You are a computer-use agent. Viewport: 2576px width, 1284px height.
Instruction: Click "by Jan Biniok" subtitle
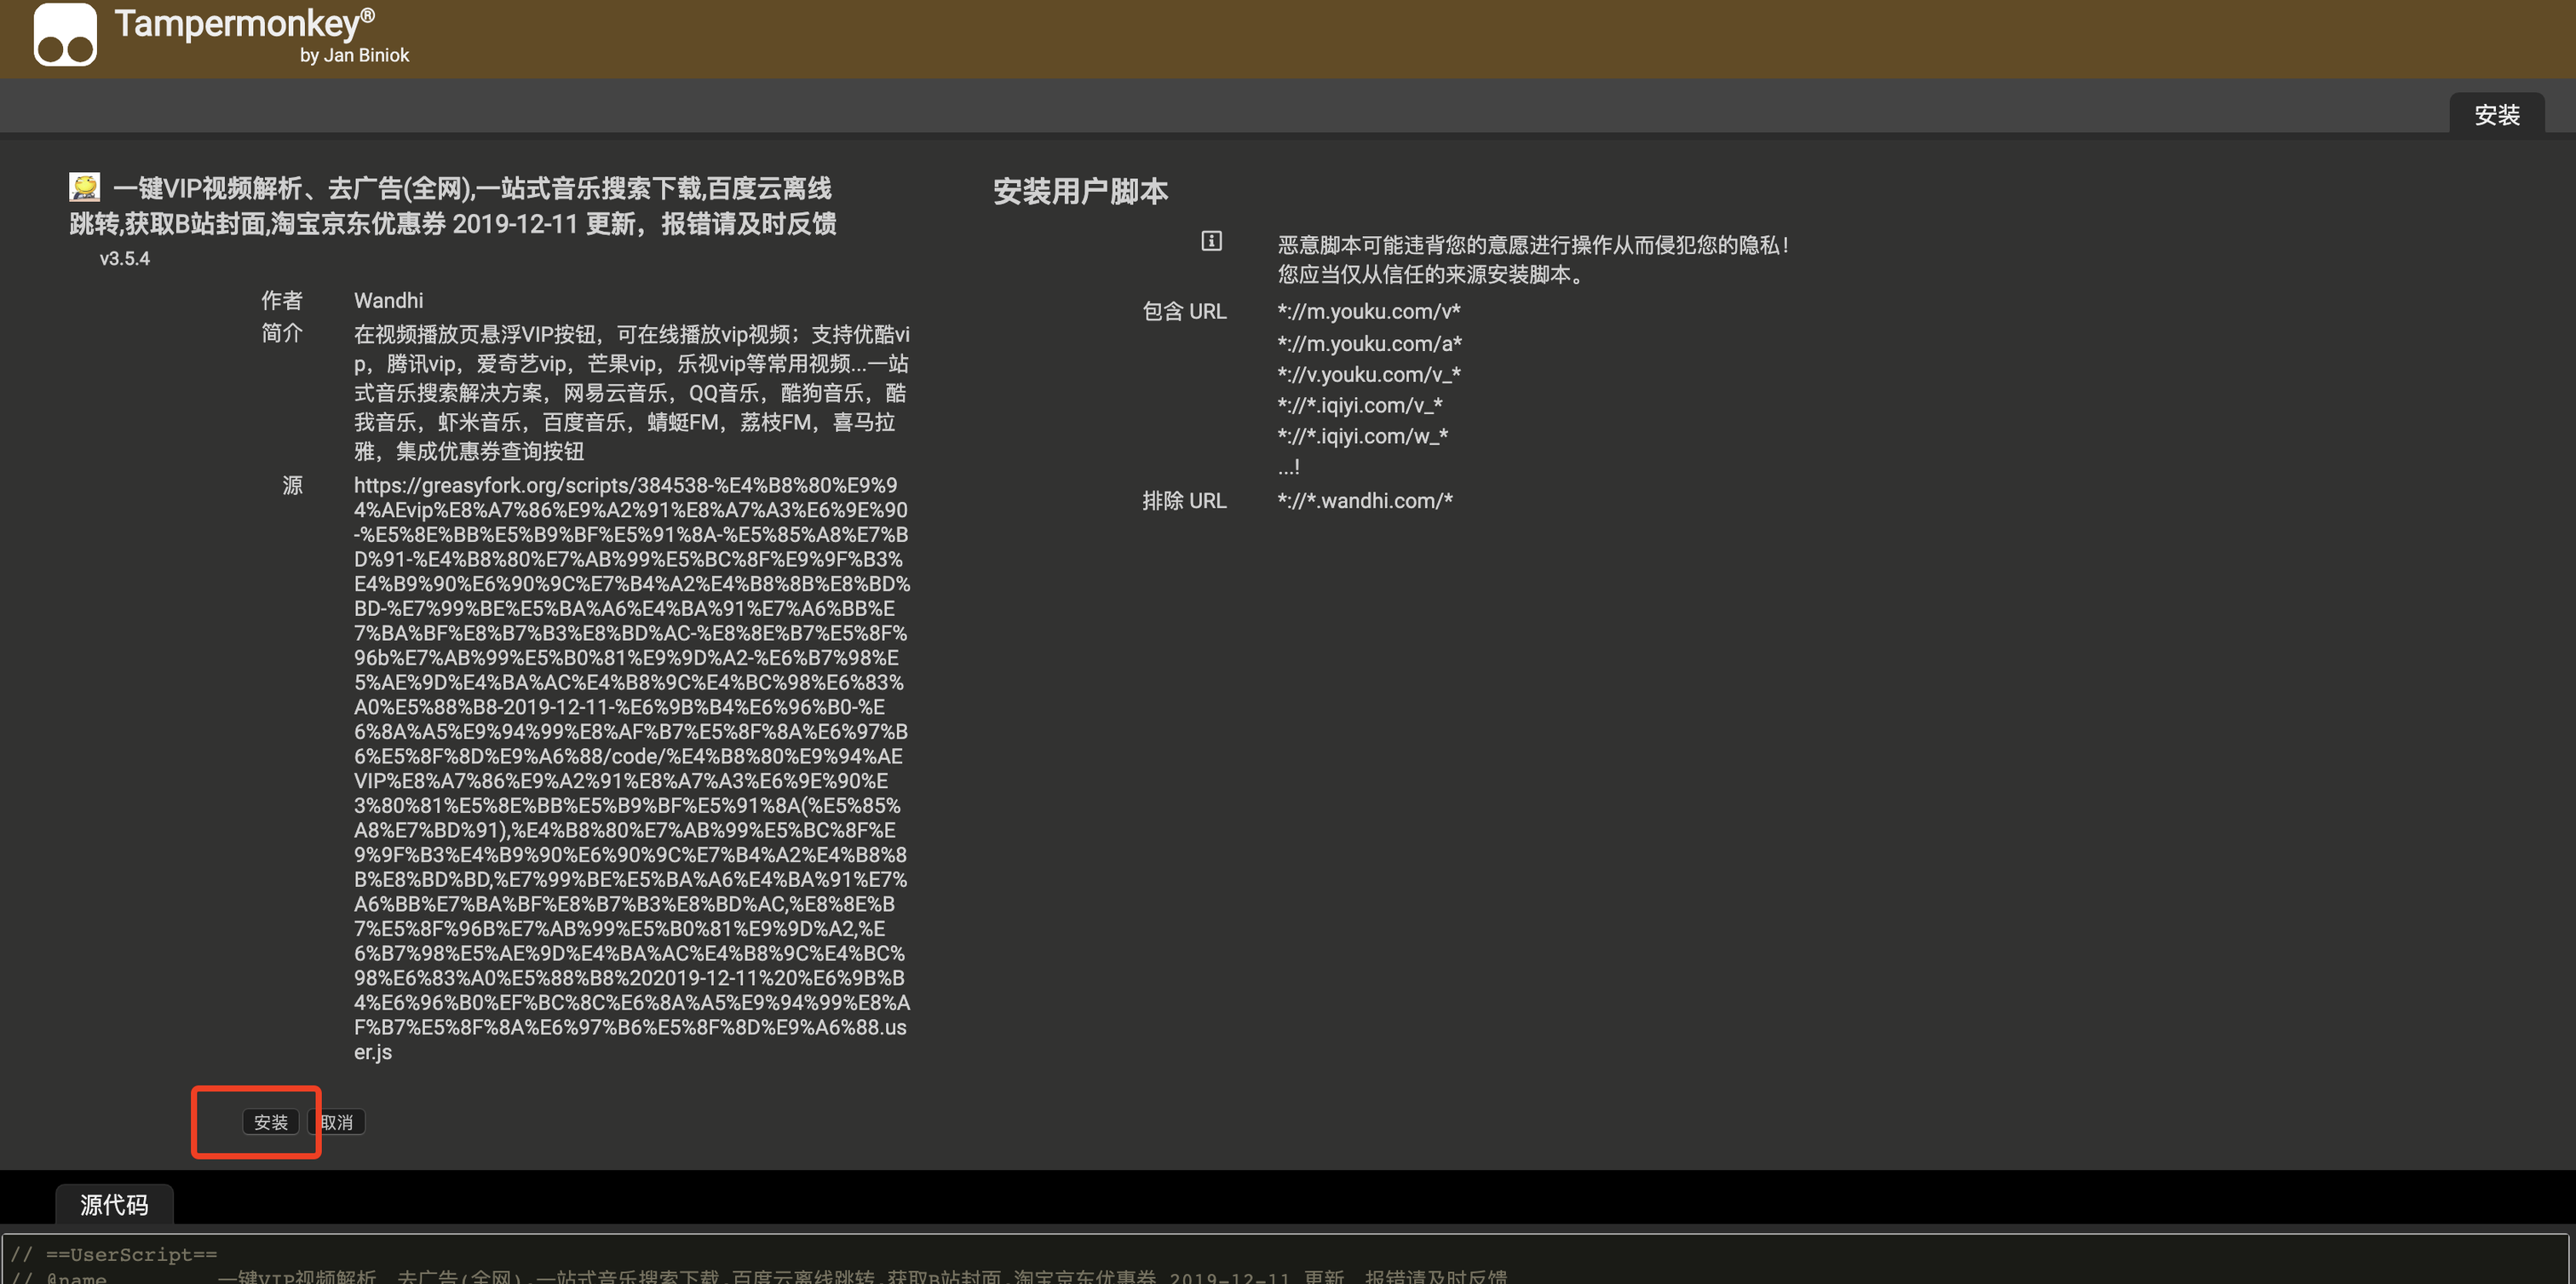pyautogui.click(x=354, y=55)
